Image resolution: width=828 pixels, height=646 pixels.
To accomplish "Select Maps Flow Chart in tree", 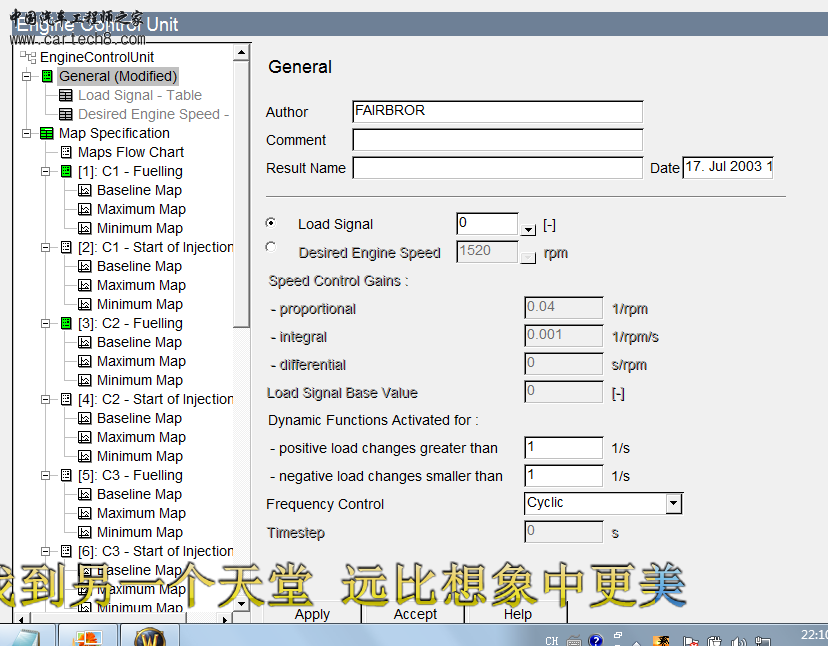I will point(131,153).
